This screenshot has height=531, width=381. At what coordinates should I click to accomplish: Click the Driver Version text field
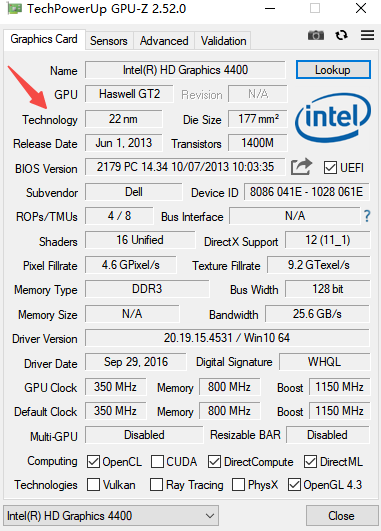(227, 338)
